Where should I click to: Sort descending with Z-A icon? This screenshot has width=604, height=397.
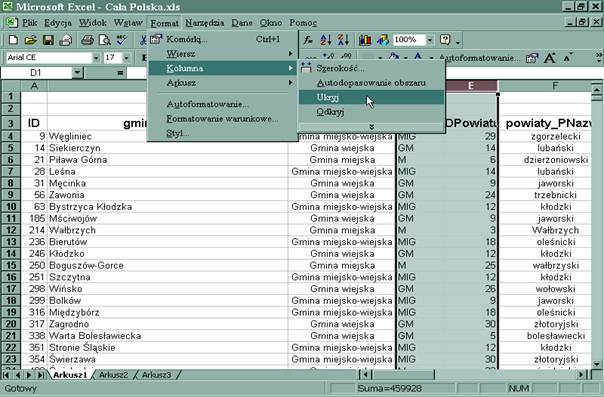pos(343,40)
